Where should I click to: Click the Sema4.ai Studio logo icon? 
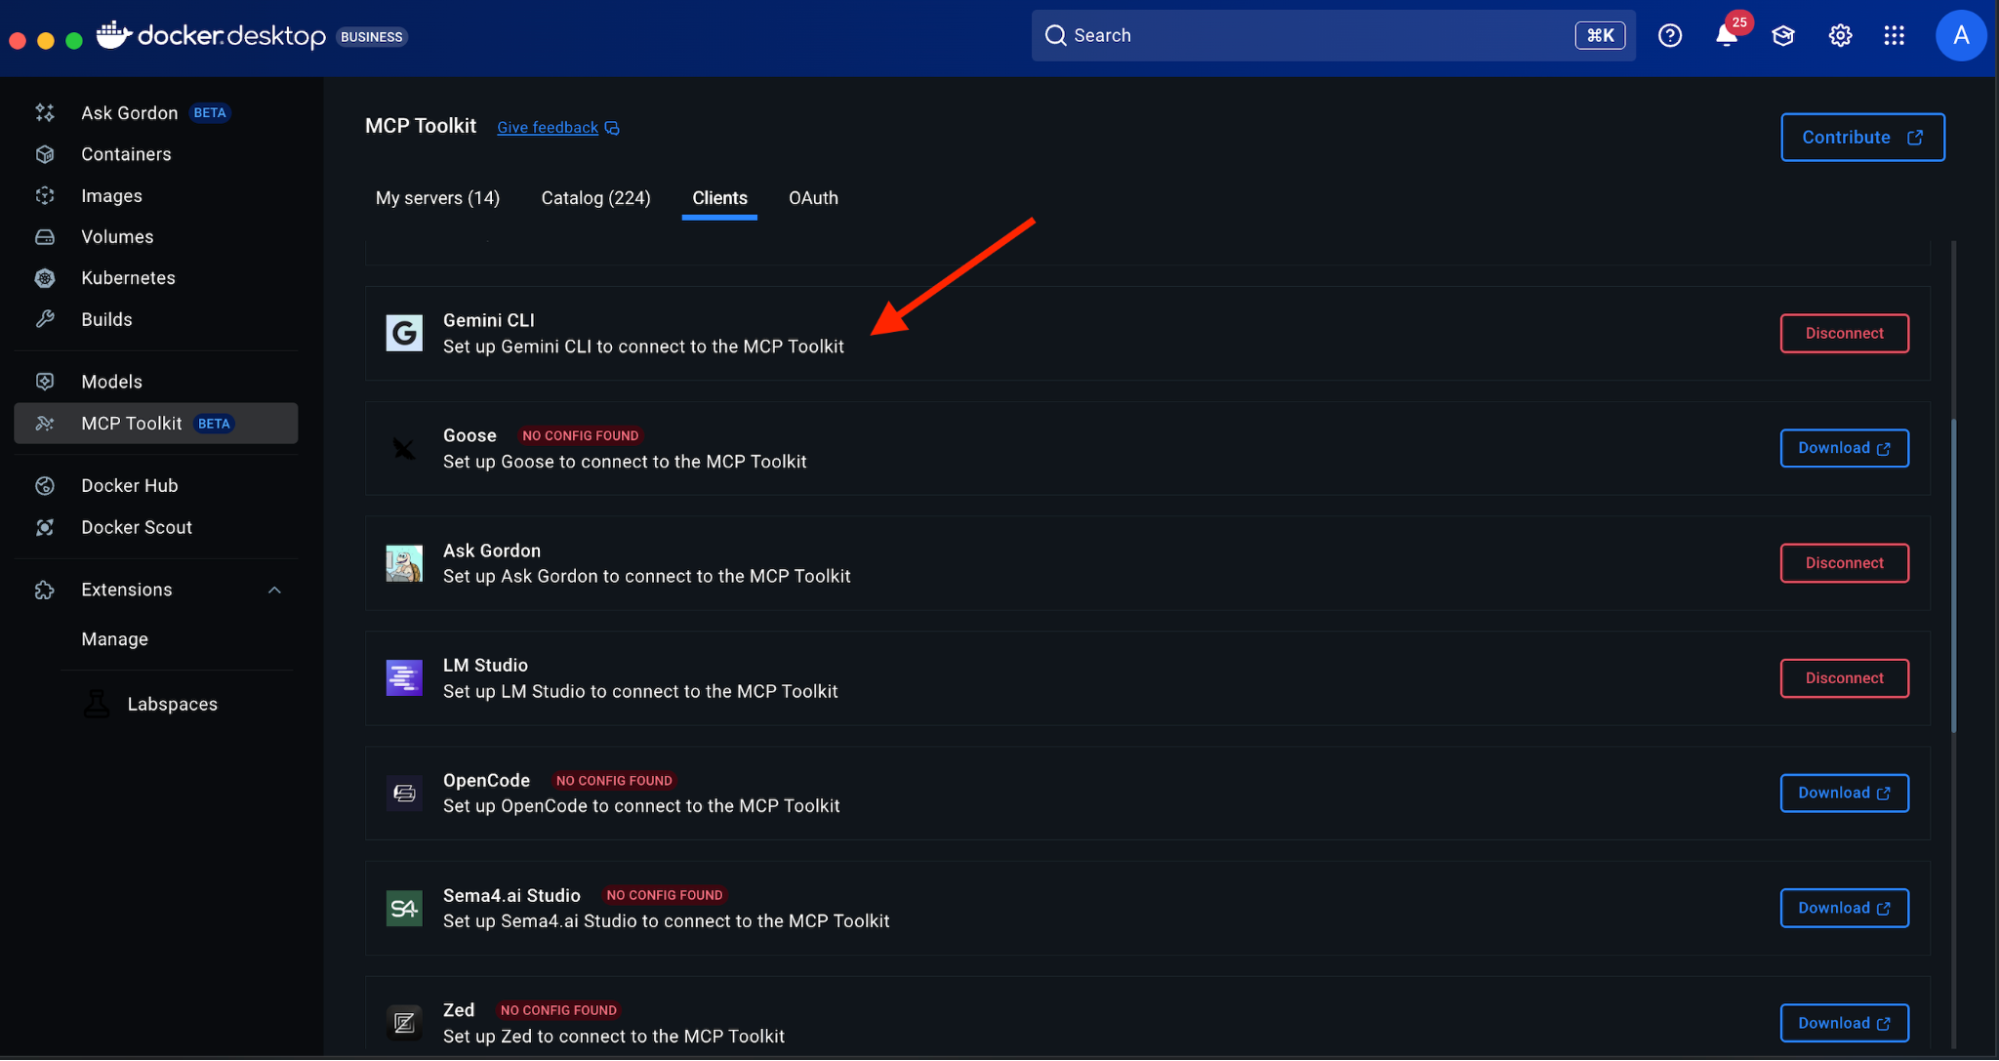(x=404, y=908)
